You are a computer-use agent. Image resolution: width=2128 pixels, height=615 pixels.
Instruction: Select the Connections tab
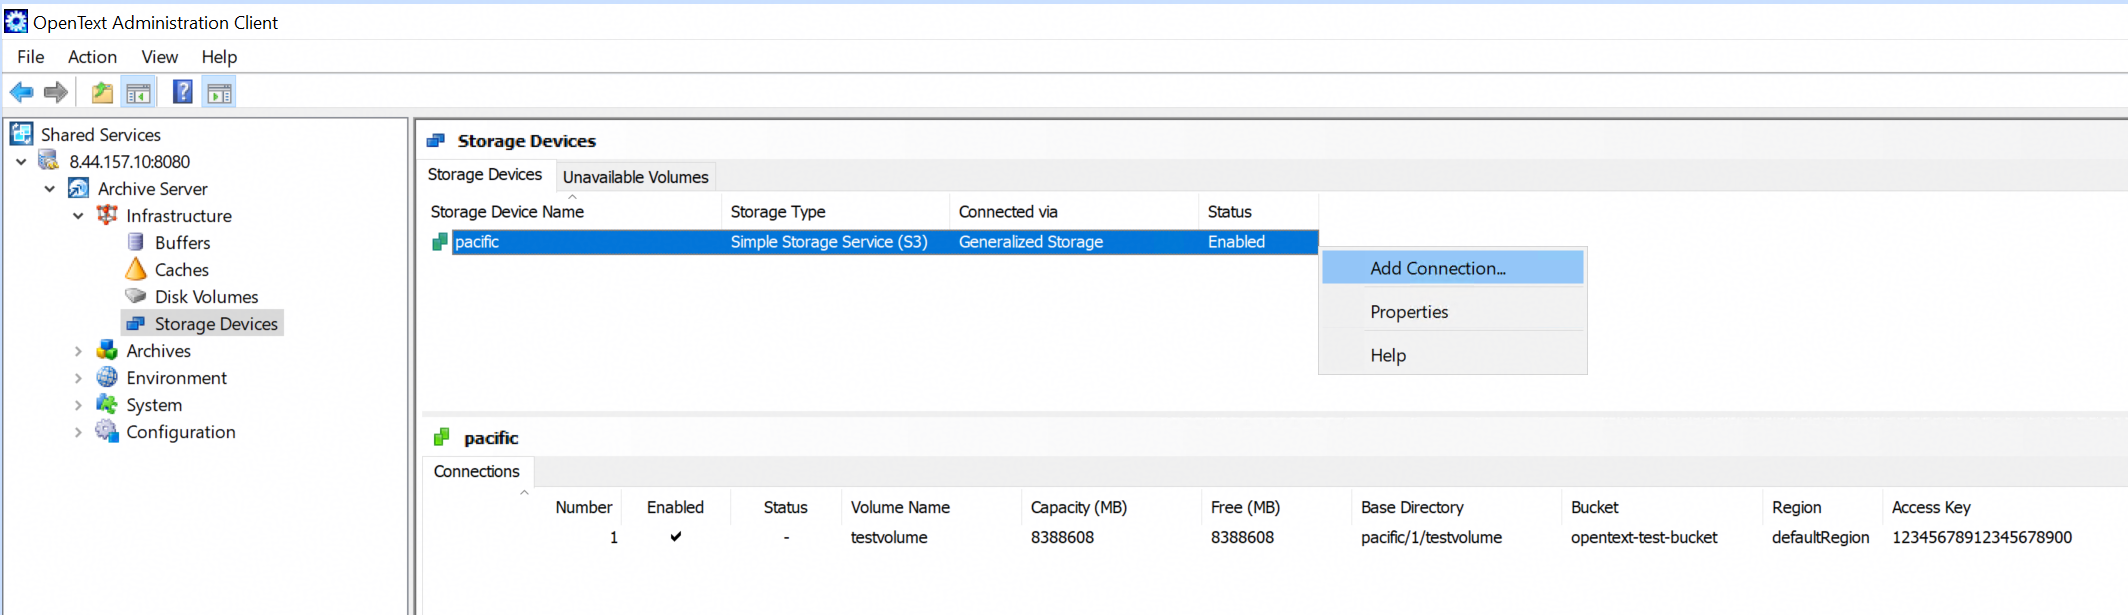[477, 471]
